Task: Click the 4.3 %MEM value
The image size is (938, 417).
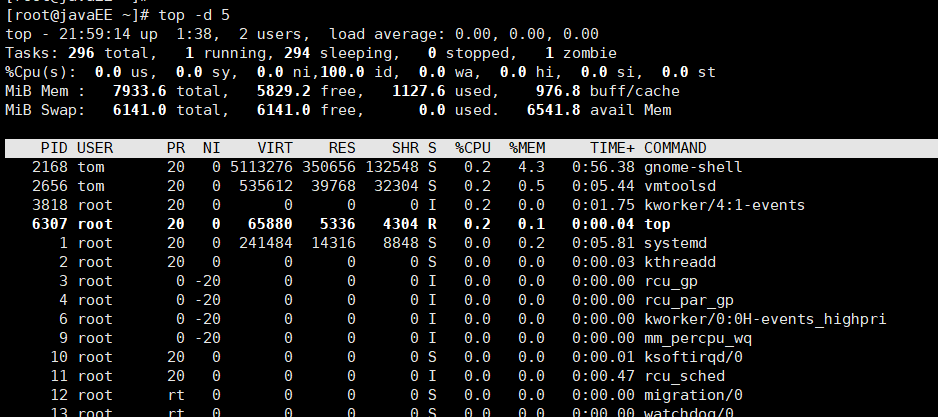Action: (531, 167)
